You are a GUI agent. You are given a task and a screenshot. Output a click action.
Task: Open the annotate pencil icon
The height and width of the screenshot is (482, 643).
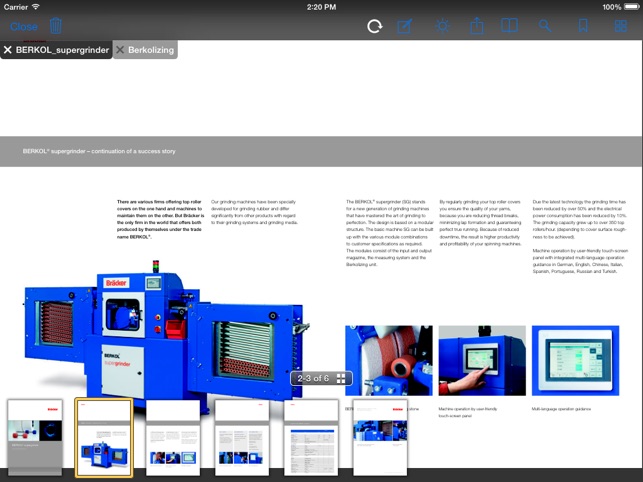tap(405, 26)
